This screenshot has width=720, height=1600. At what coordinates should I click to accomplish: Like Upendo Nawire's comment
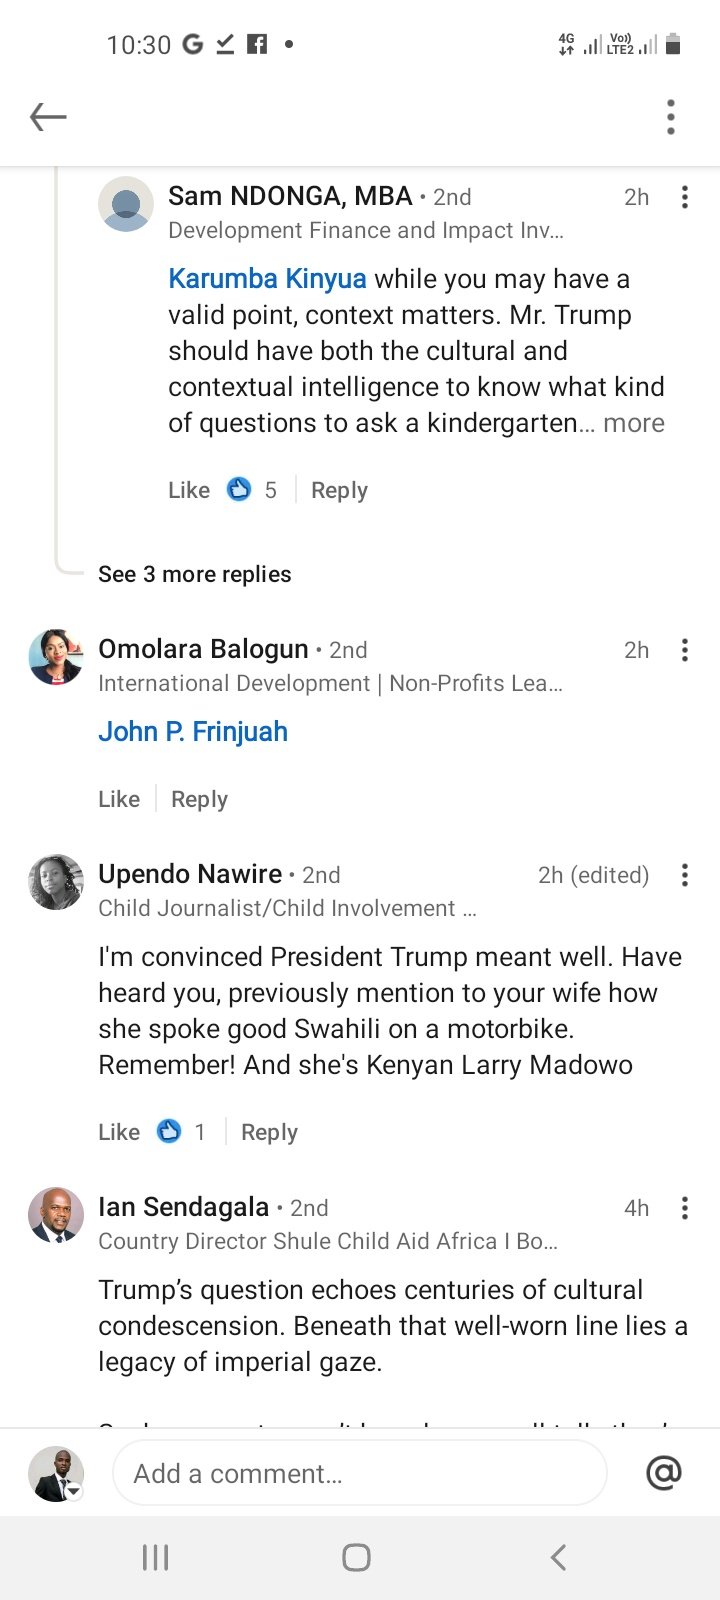pyautogui.click(x=119, y=1132)
